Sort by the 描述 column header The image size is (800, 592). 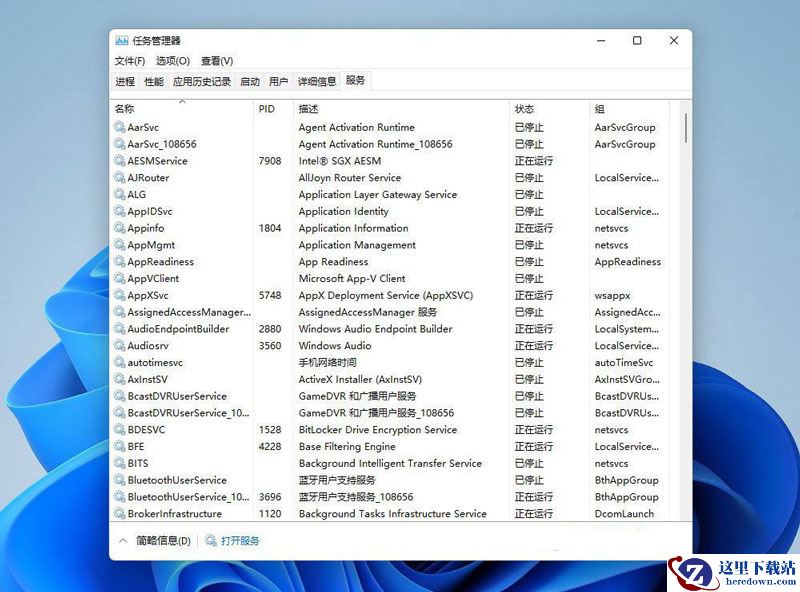(402, 109)
